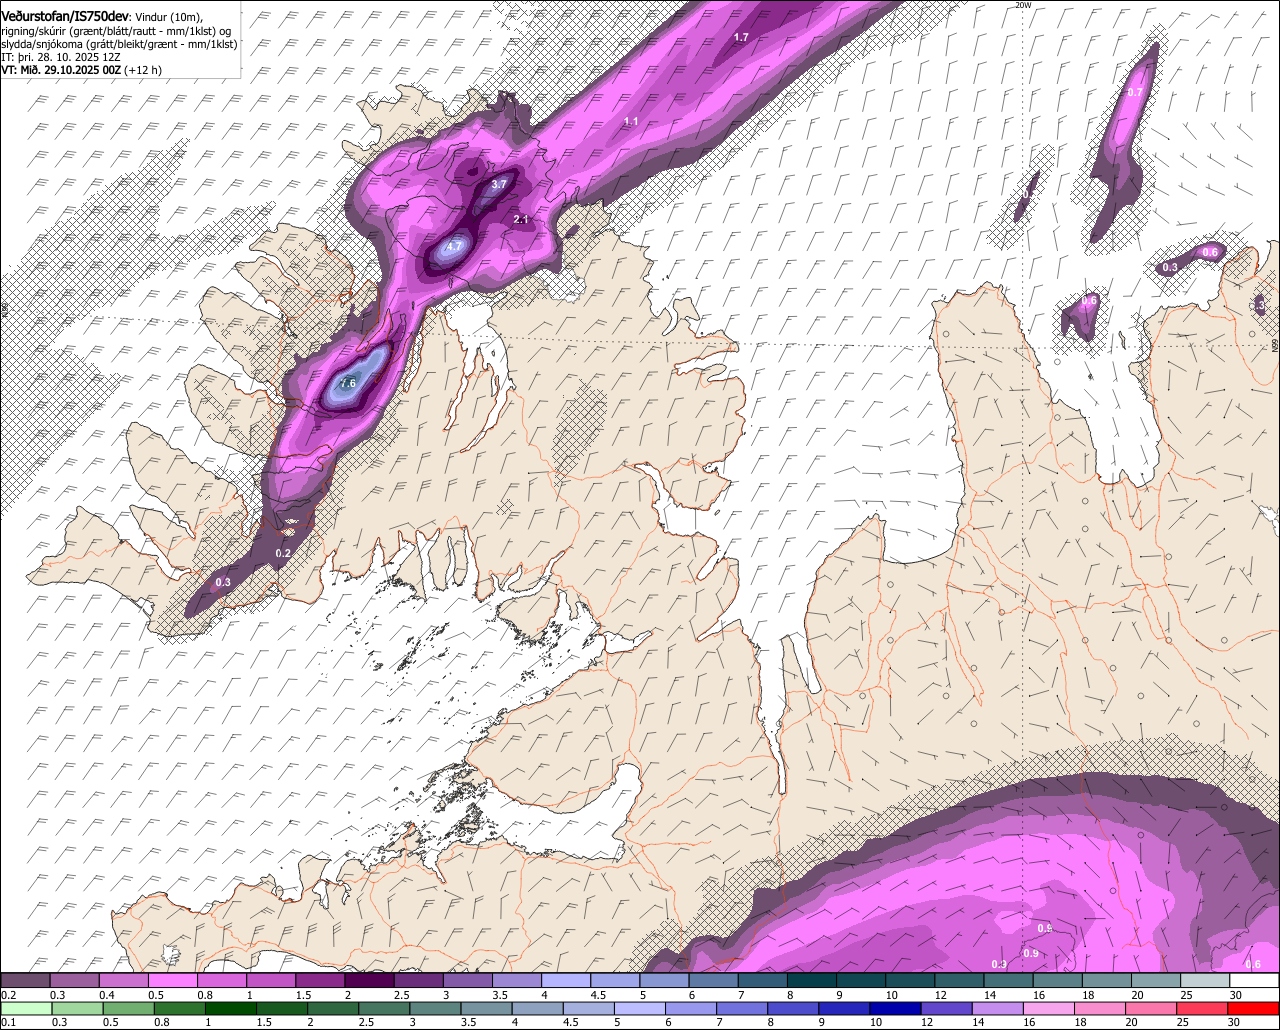Image resolution: width=1280 pixels, height=1030 pixels.
Task: Click the 20W longitude label
Action: point(1022,5)
